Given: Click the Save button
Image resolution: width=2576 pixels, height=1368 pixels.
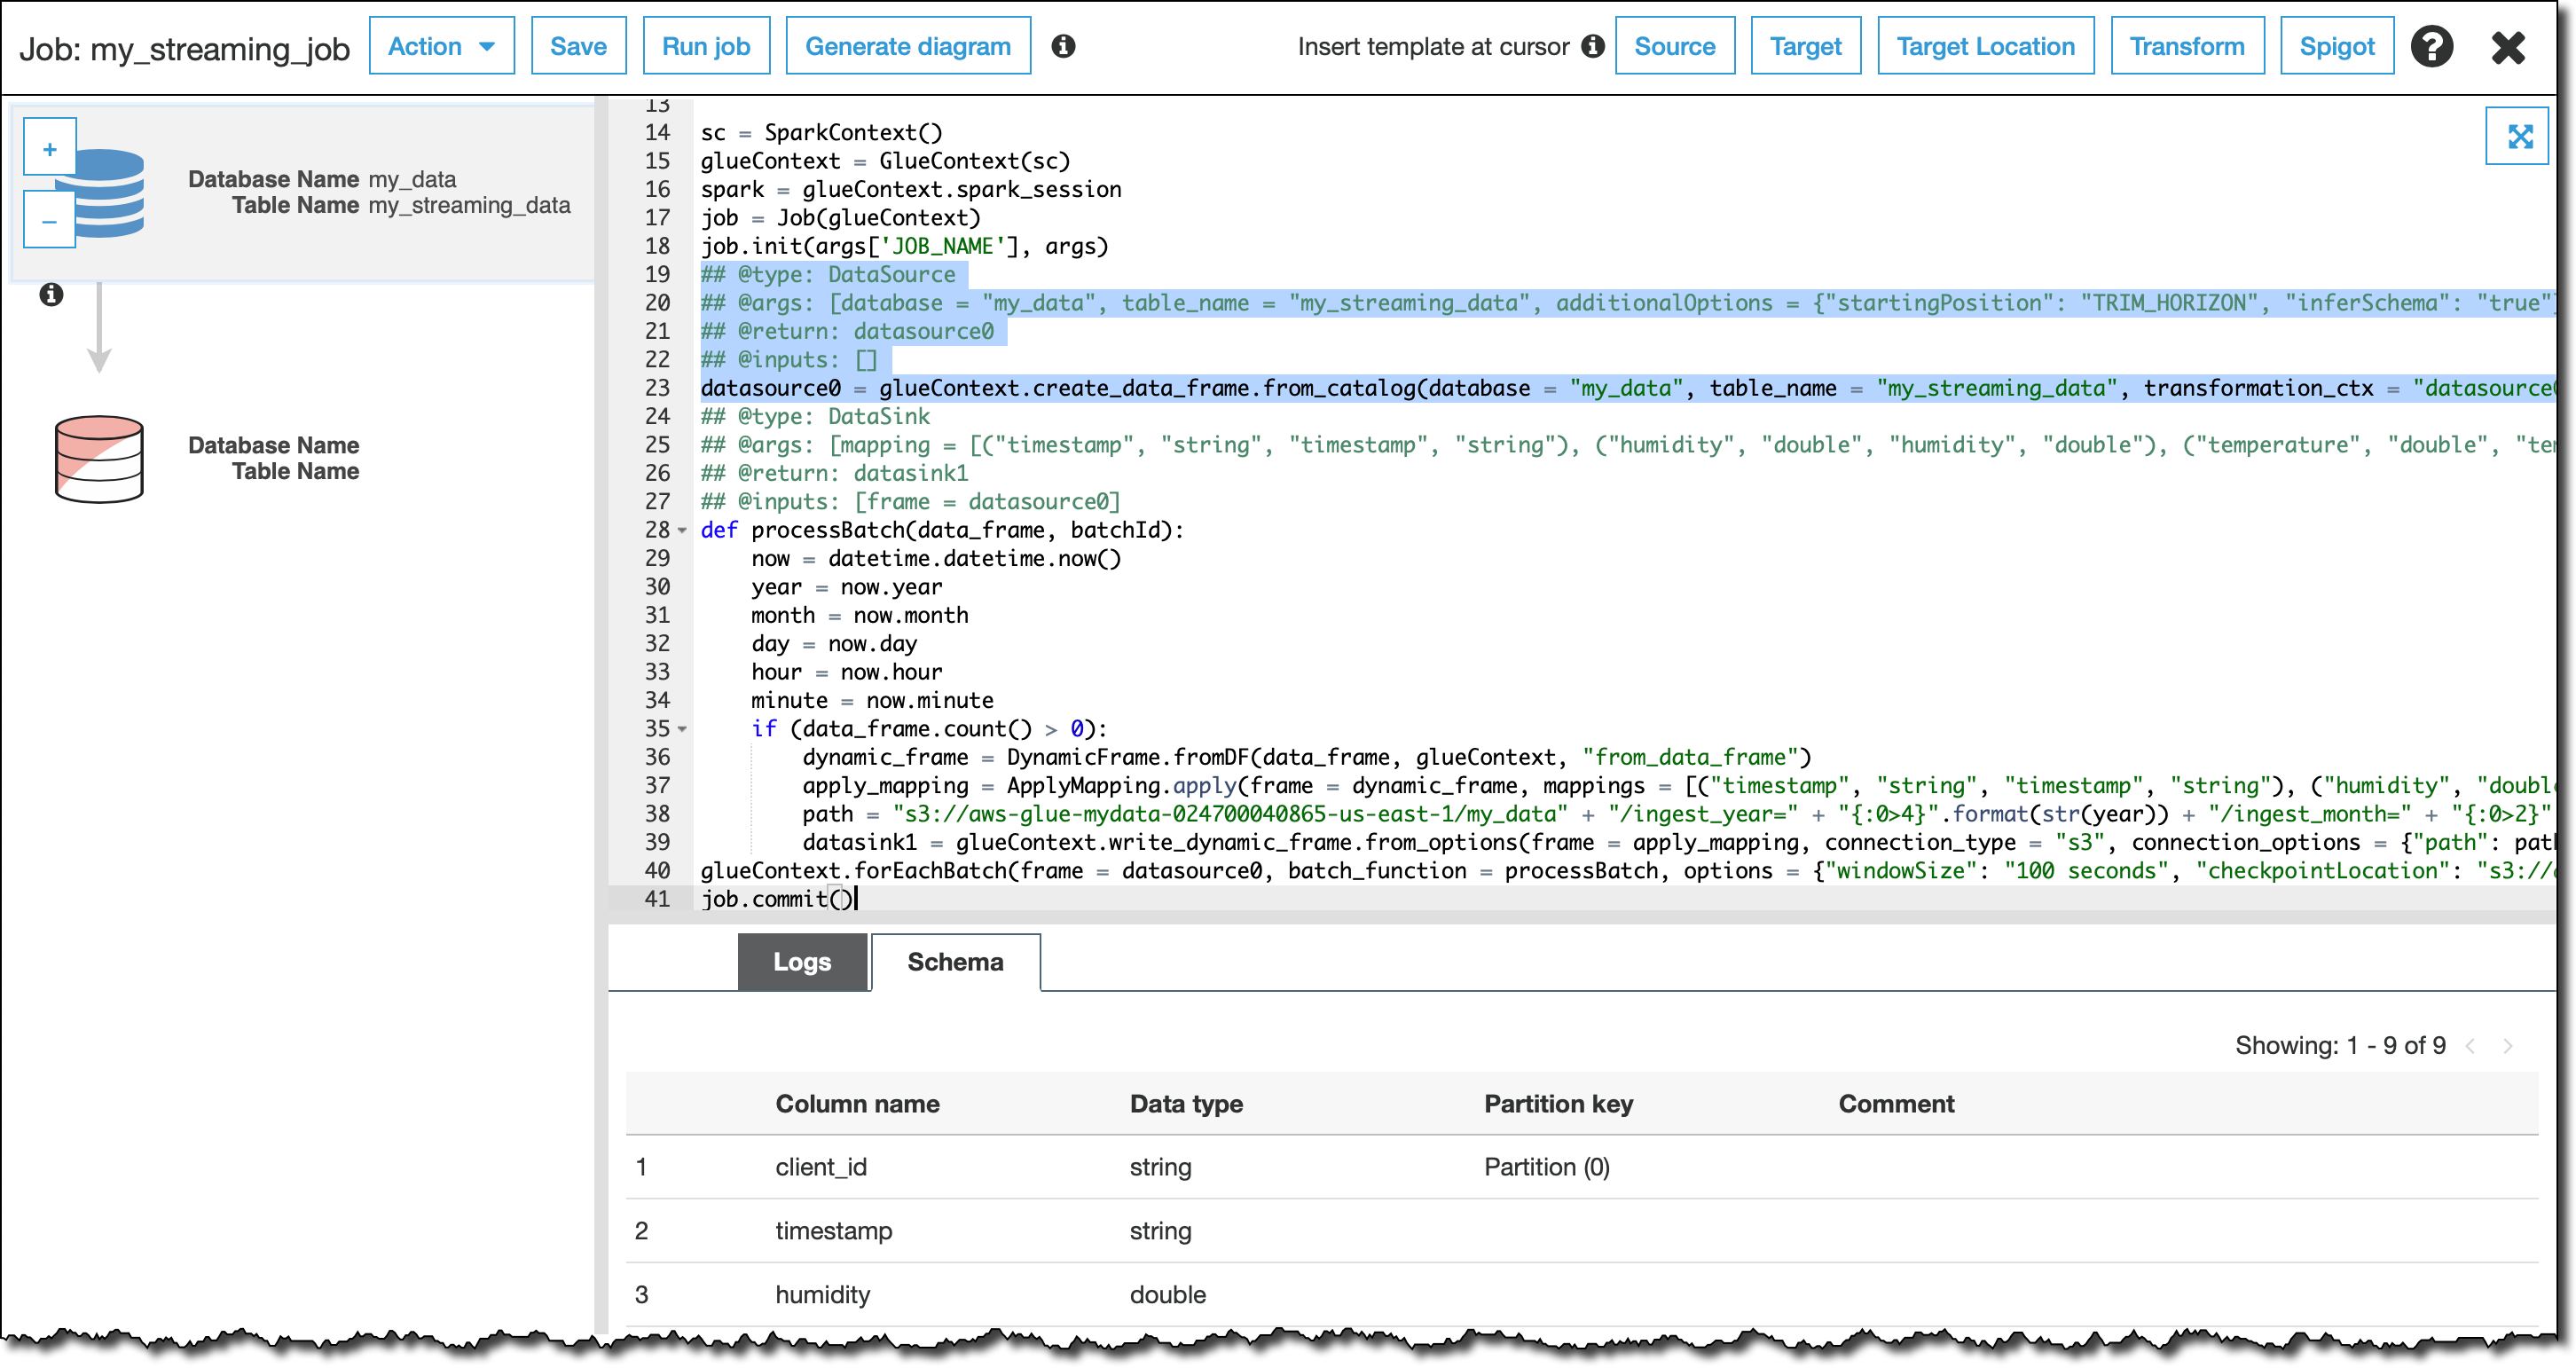Looking at the screenshot, I should click(578, 46).
